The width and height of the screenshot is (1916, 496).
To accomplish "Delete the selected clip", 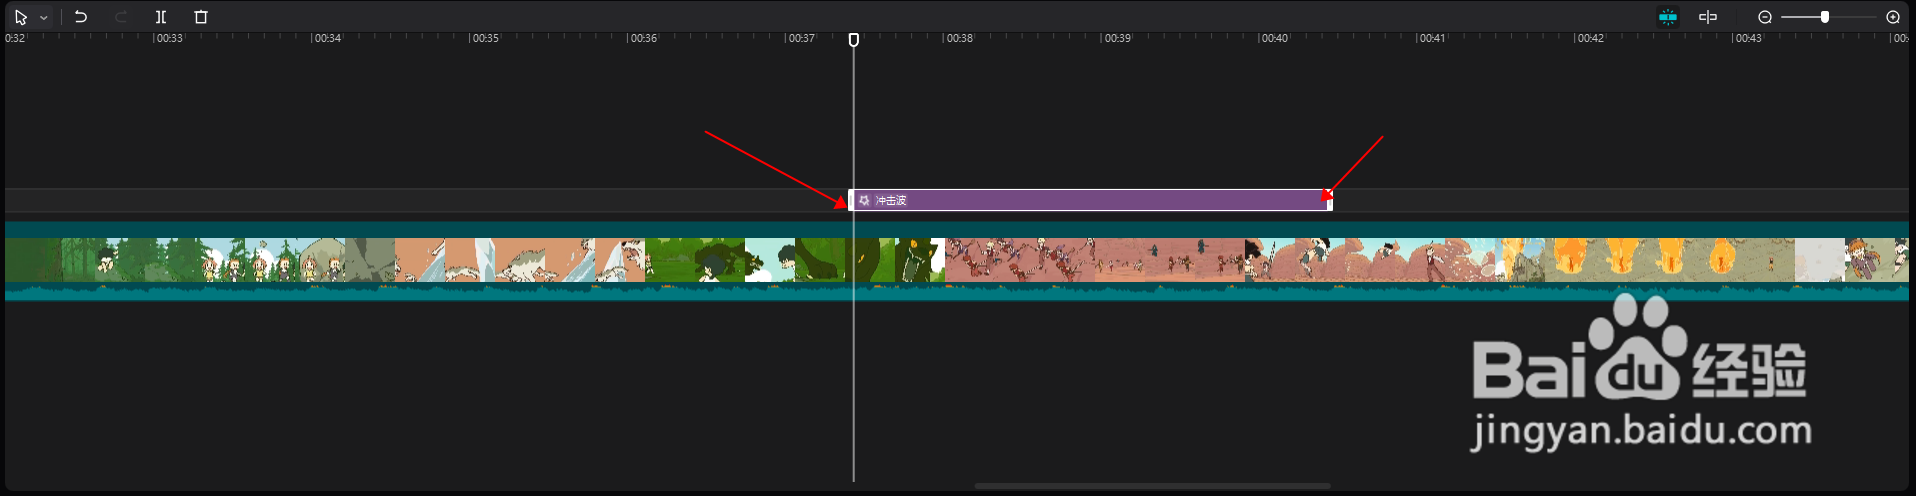I will (x=201, y=17).
